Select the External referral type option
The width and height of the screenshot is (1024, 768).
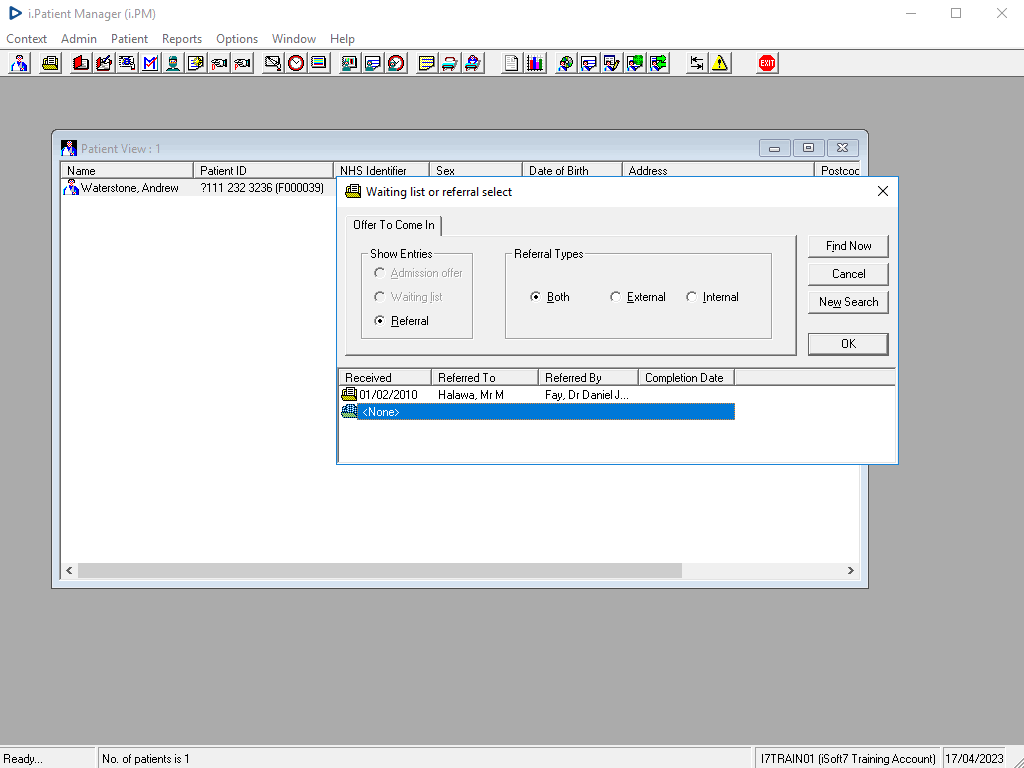click(615, 296)
